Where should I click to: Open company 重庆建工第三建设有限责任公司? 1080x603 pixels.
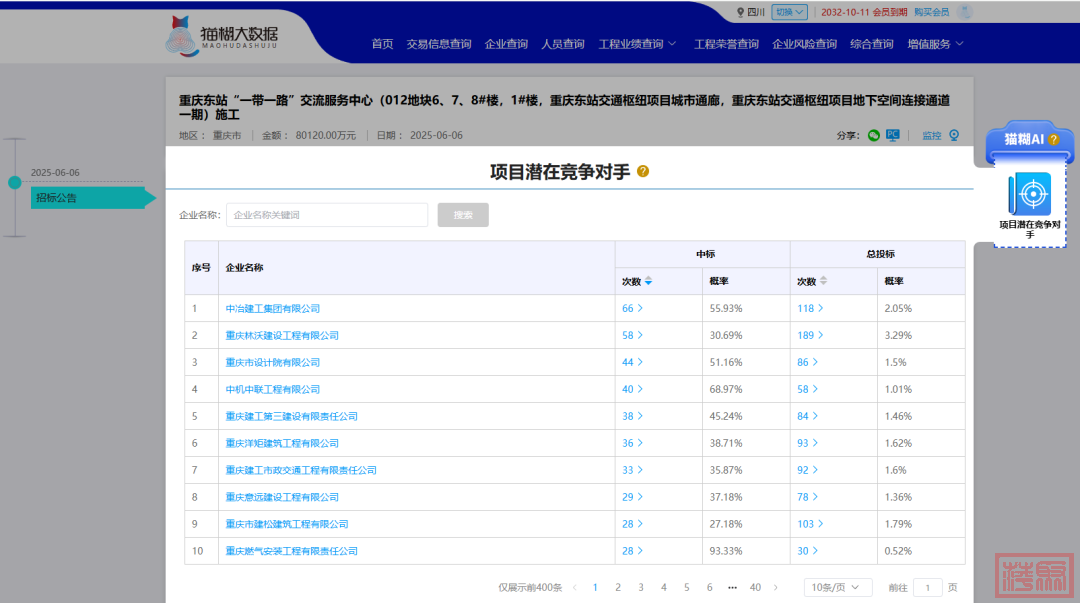[291, 416]
